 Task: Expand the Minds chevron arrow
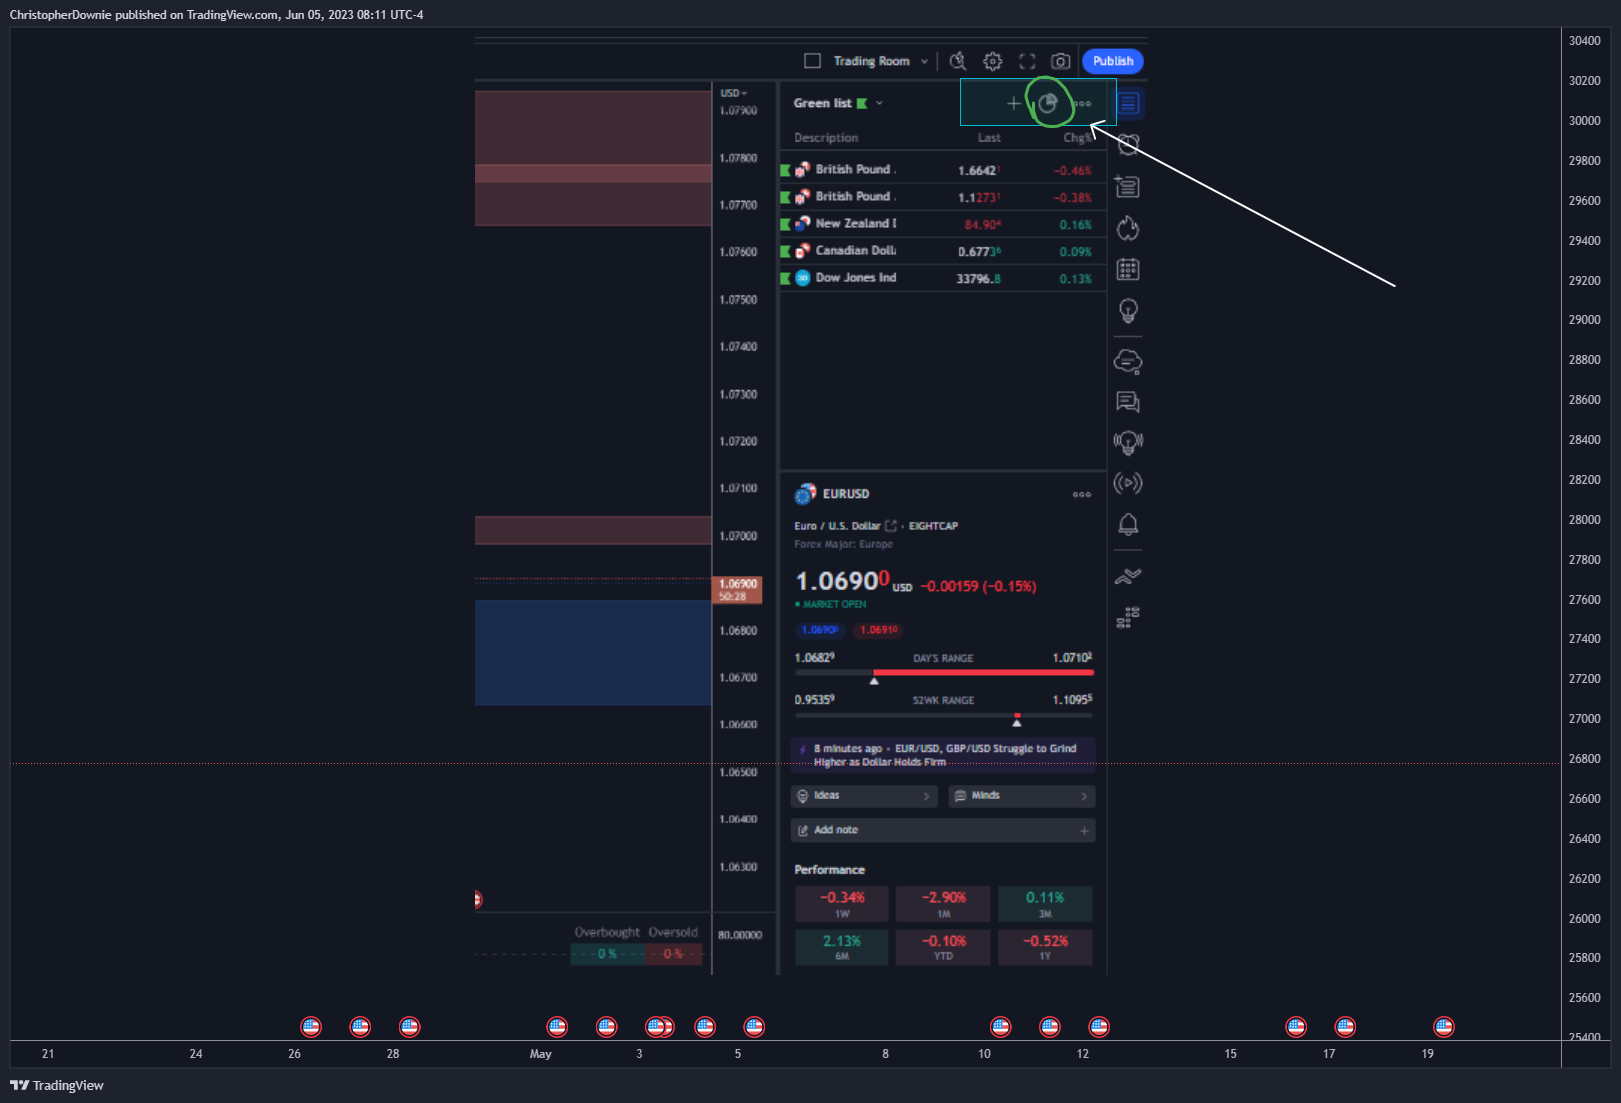1084,796
